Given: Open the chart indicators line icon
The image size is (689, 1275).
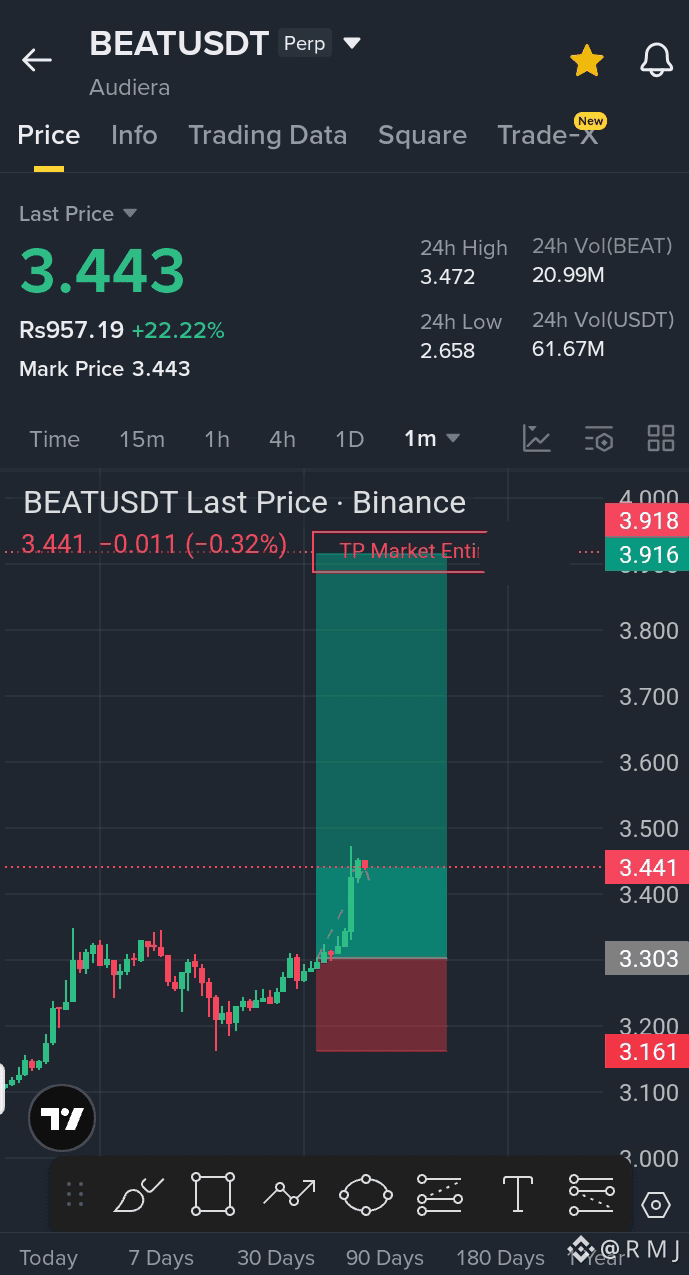Looking at the screenshot, I should coord(537,438).
